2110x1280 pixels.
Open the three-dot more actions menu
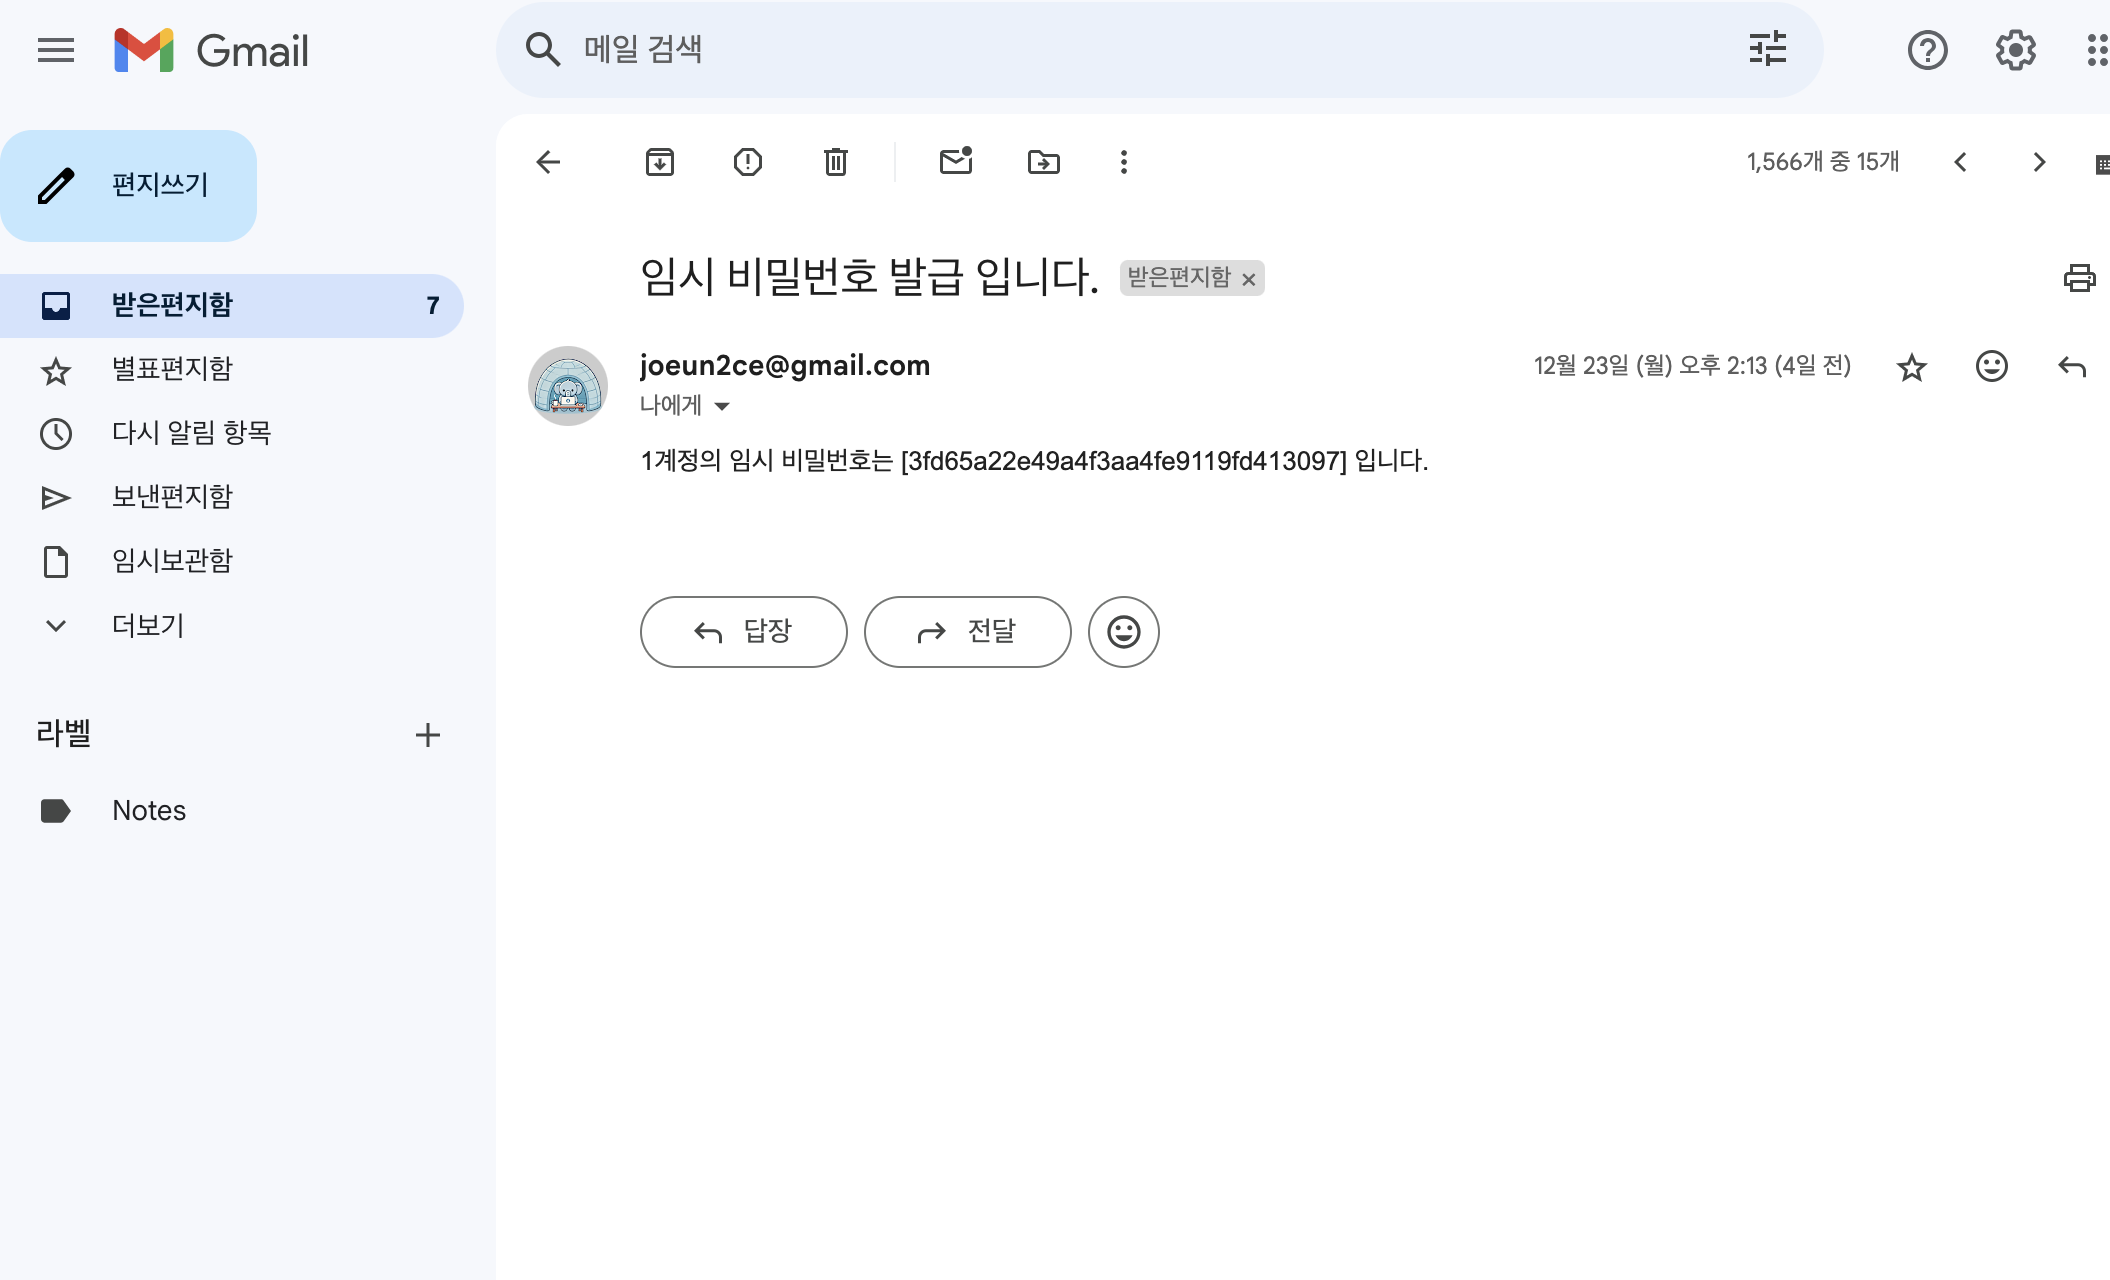[1124, 162]
